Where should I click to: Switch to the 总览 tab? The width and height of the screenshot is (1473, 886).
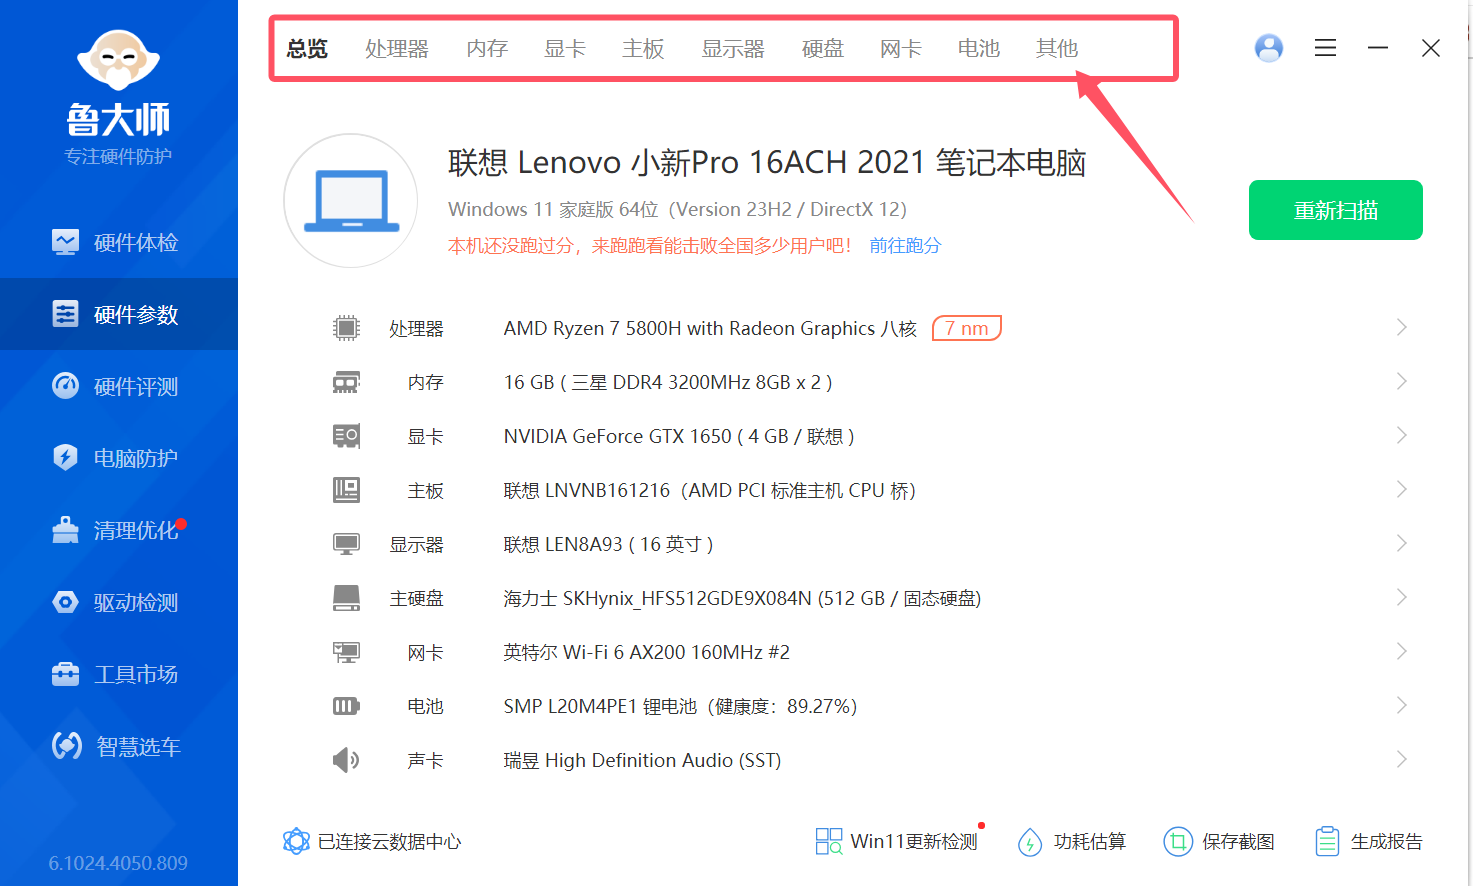pyautogui.click(x=307, y=48)
